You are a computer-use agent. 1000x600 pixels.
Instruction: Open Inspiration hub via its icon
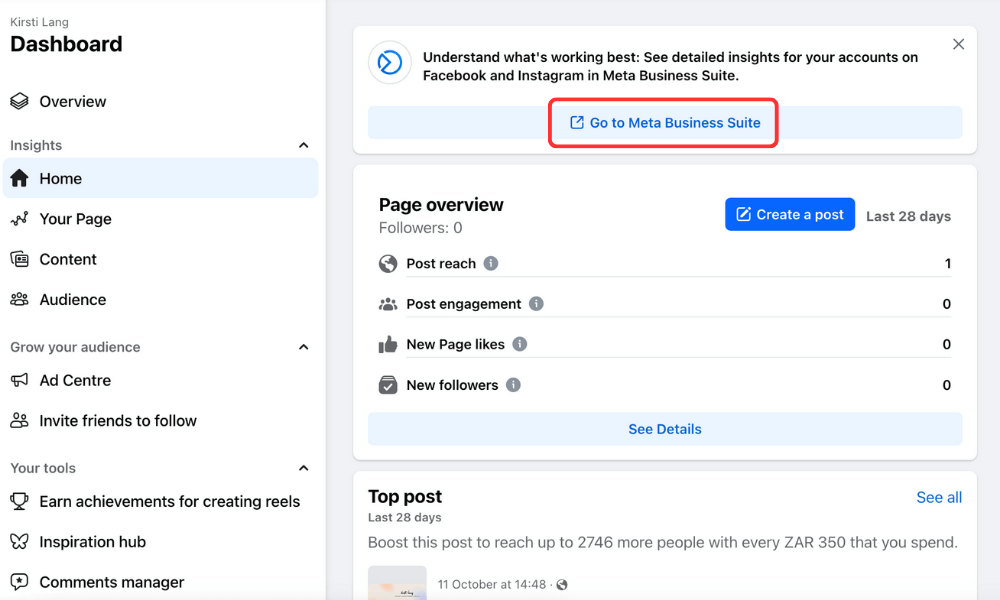click(x=19, y=541)
